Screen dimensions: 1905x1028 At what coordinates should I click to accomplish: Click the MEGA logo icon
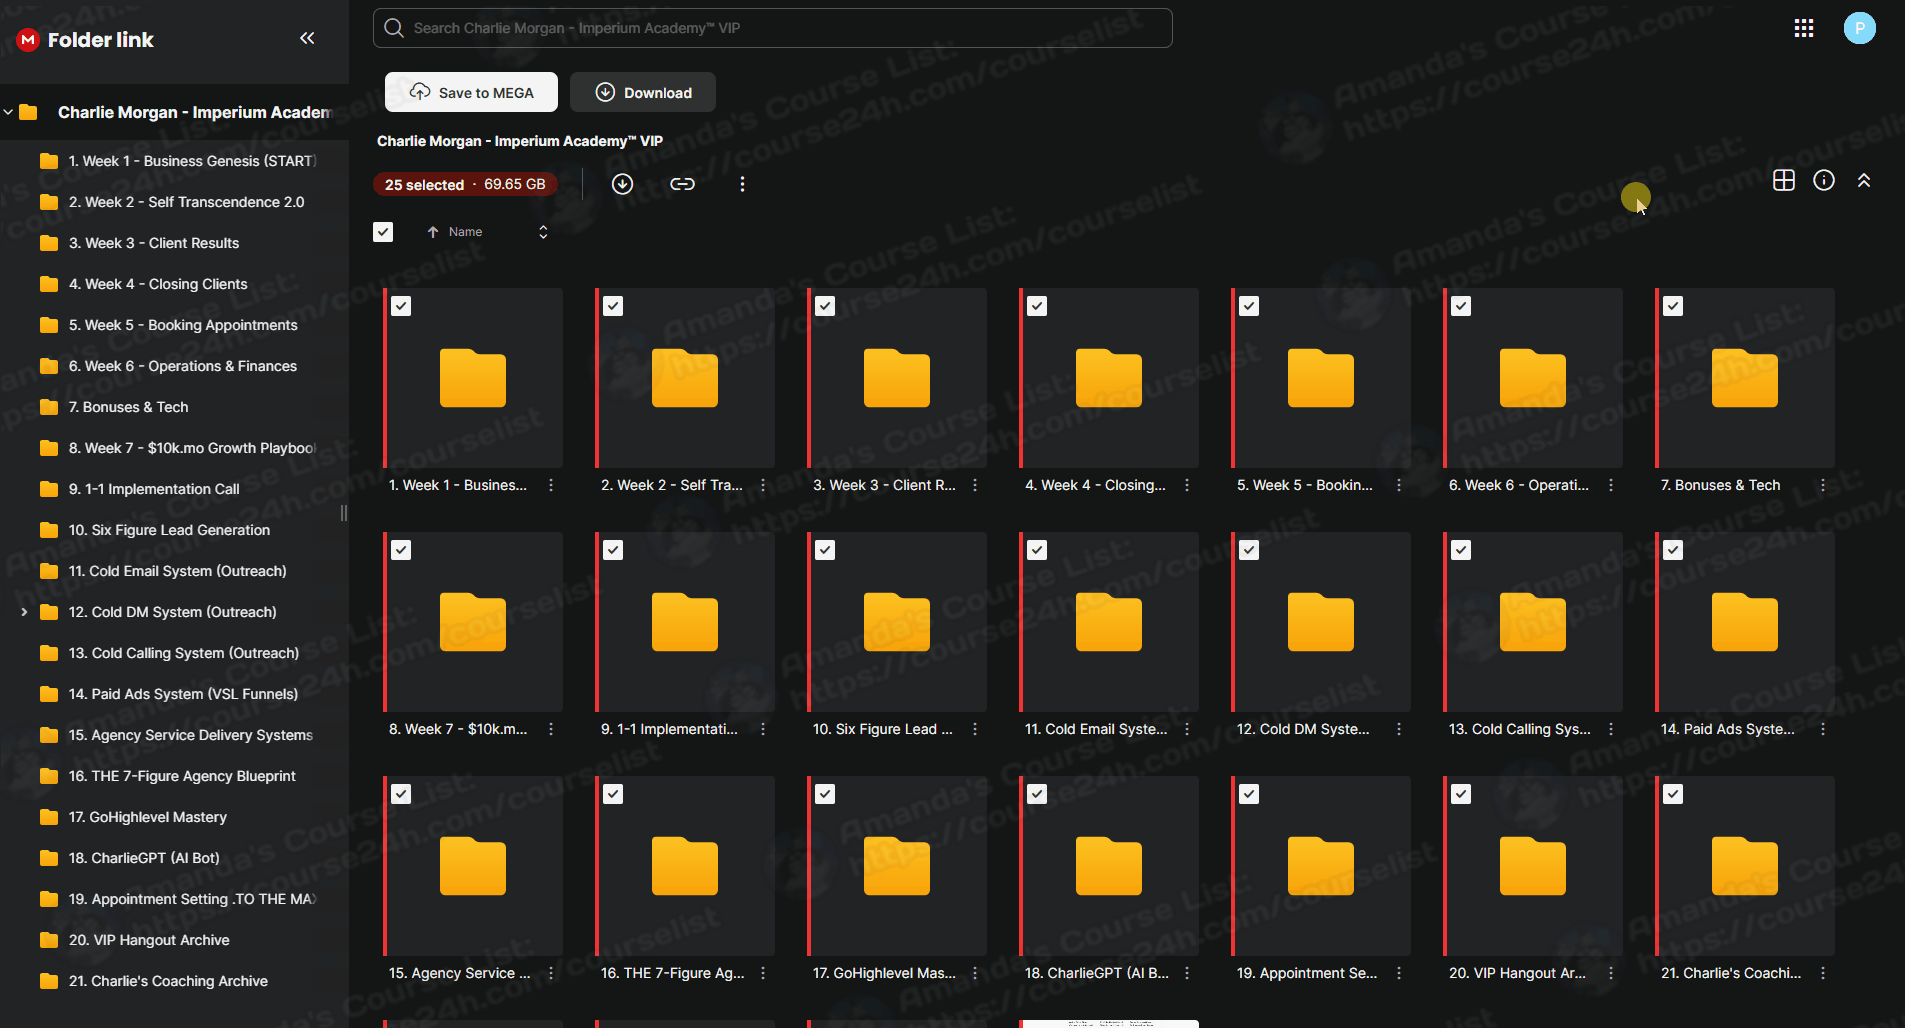[x=27, y=40]
